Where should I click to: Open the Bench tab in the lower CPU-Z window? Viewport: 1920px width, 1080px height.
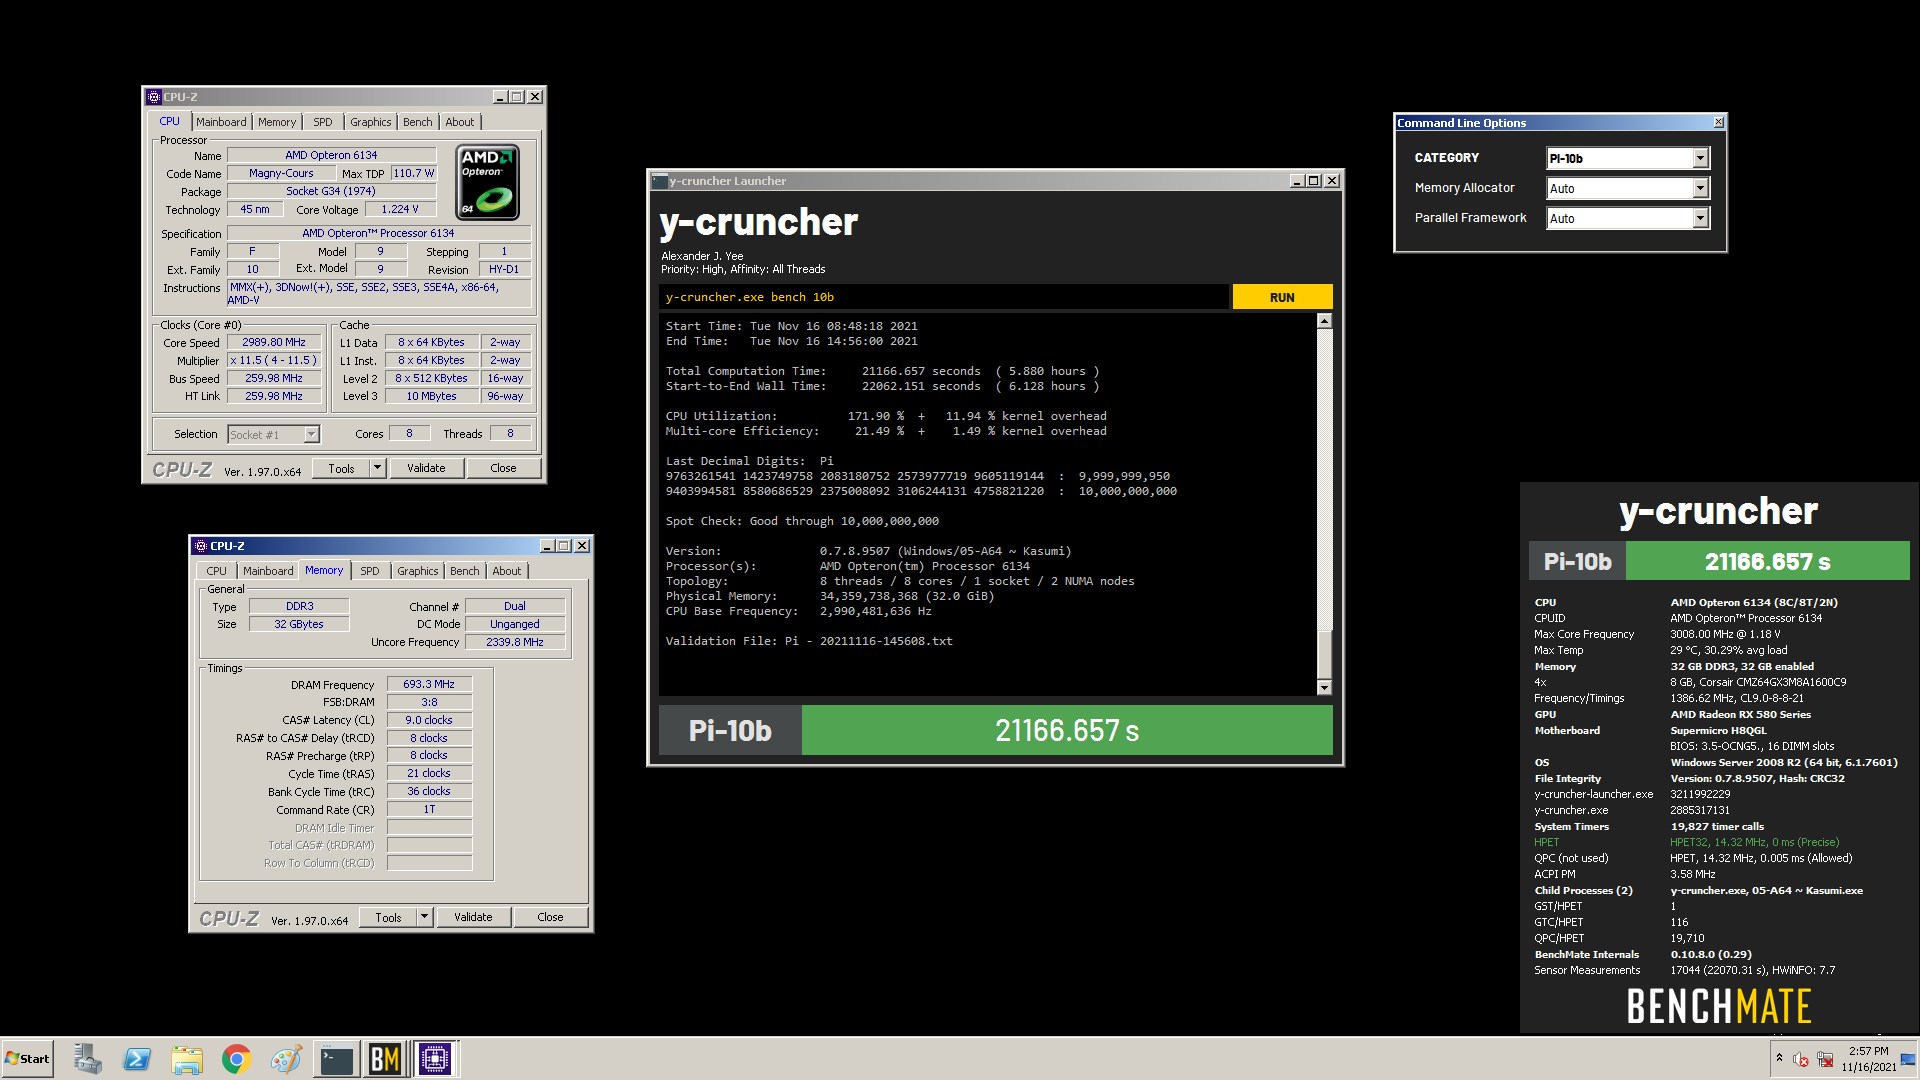[x=465, y=571]
